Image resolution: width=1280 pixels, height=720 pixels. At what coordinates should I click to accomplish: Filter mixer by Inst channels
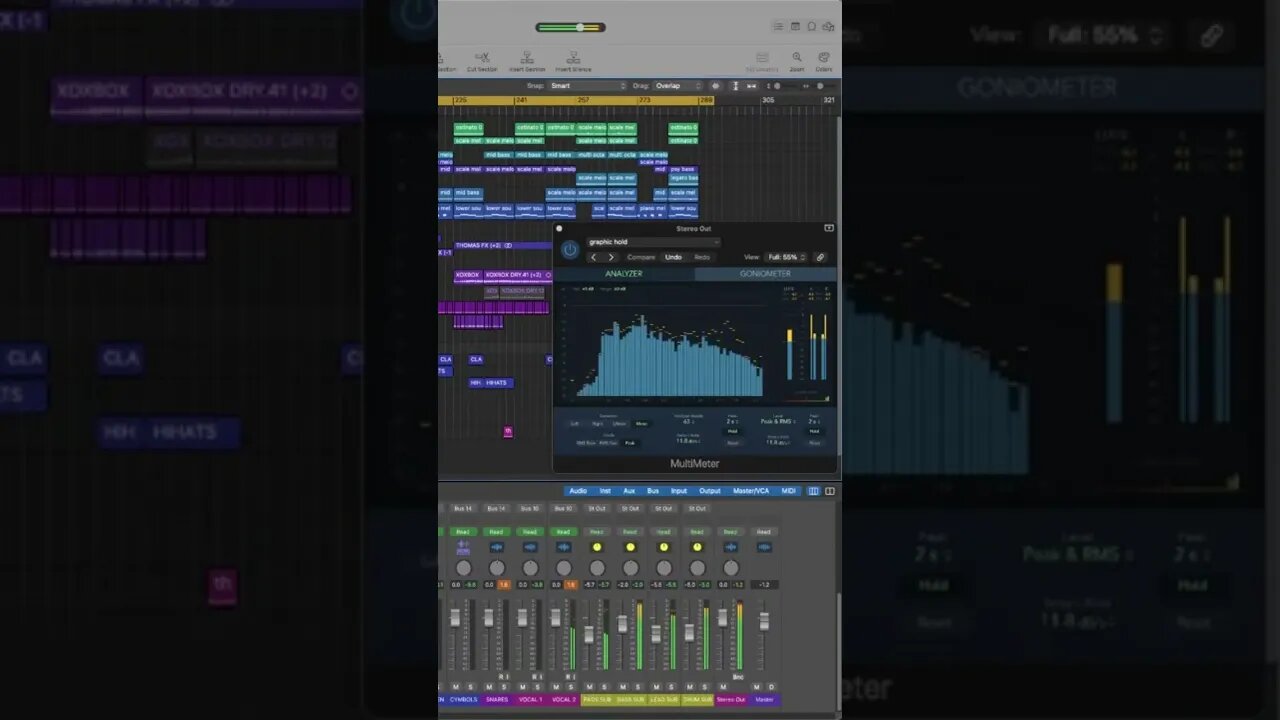pos(605,491)
